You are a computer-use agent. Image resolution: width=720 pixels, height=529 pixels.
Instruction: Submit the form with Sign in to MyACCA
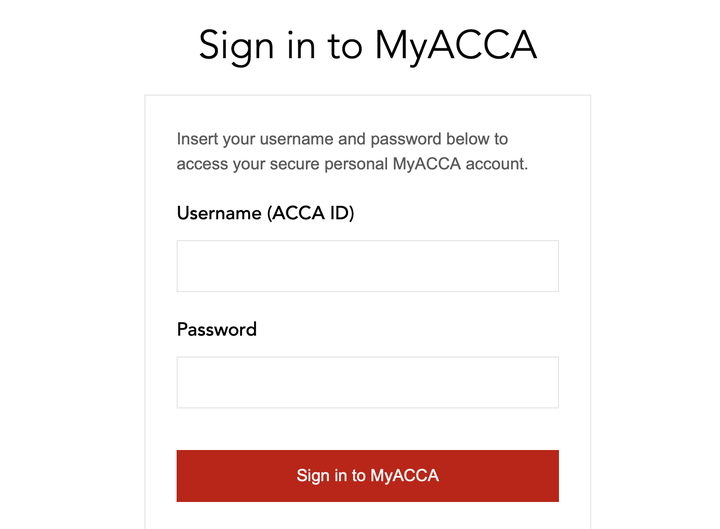tap(367, 475)
